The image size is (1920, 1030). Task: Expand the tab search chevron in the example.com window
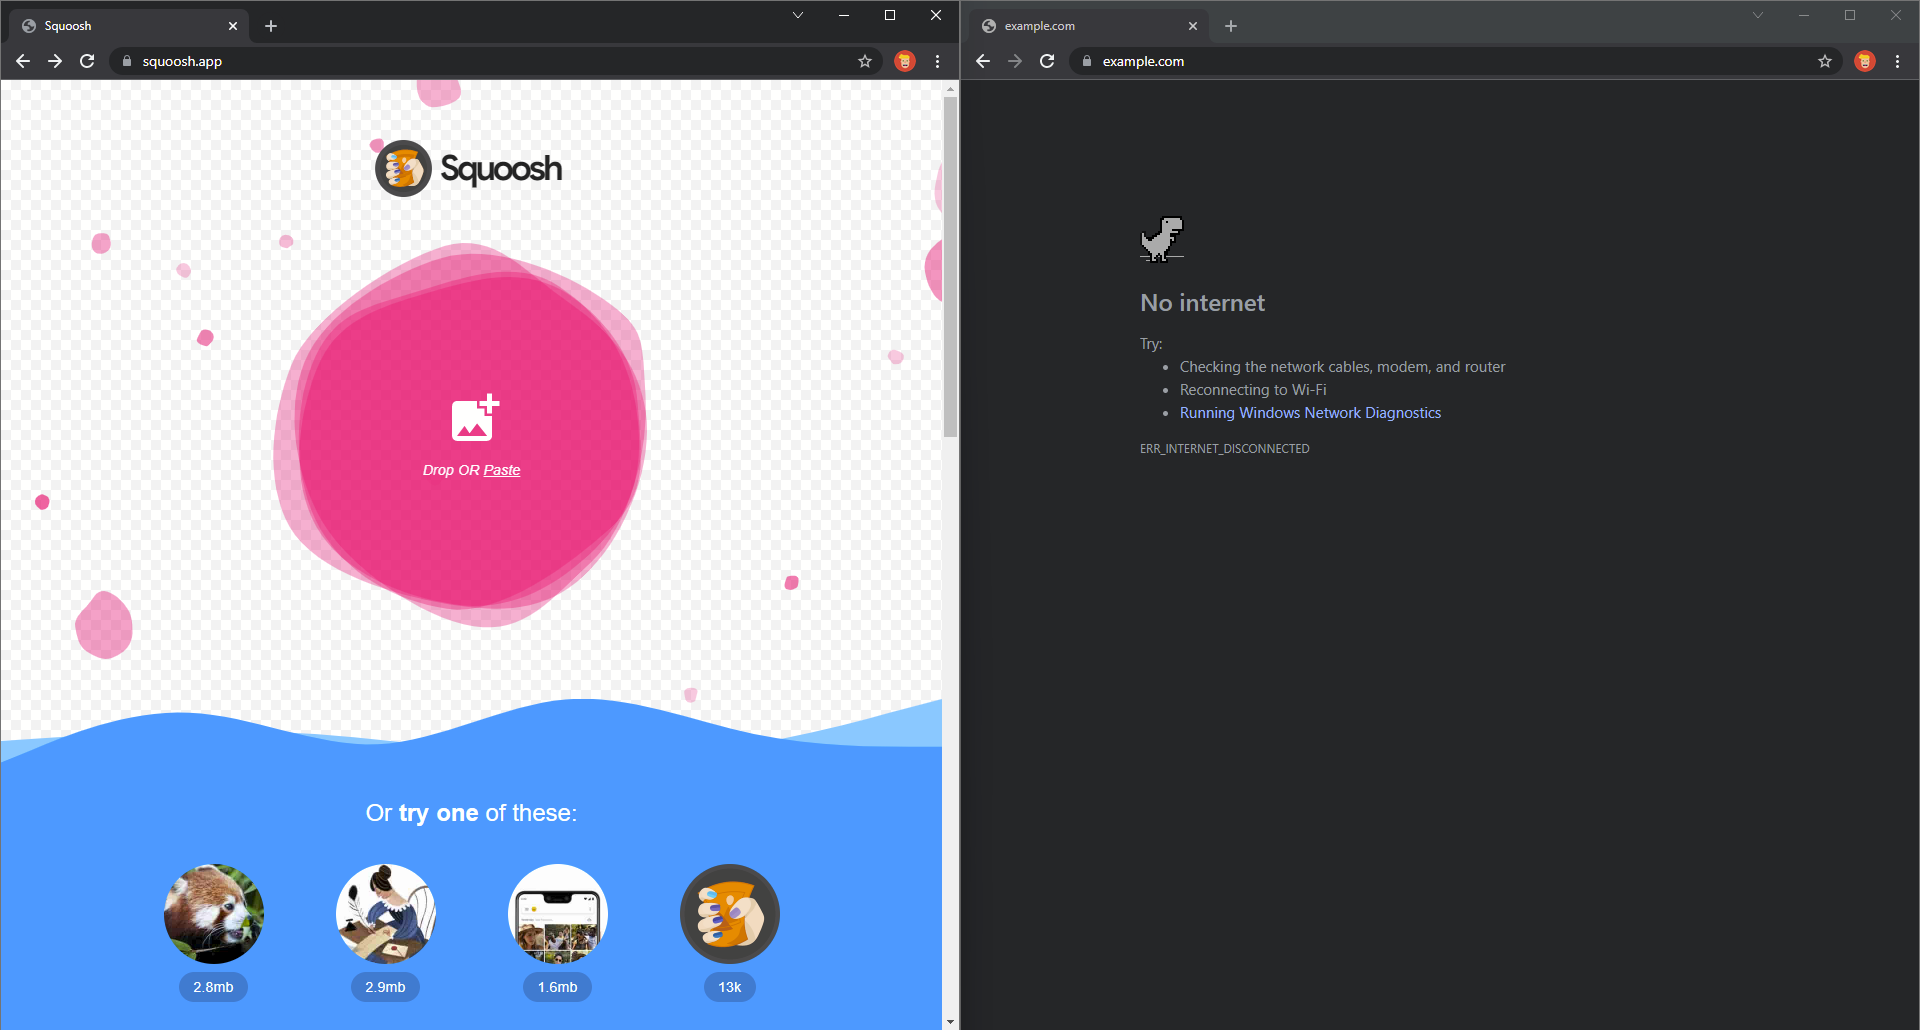click(1758, 15)
